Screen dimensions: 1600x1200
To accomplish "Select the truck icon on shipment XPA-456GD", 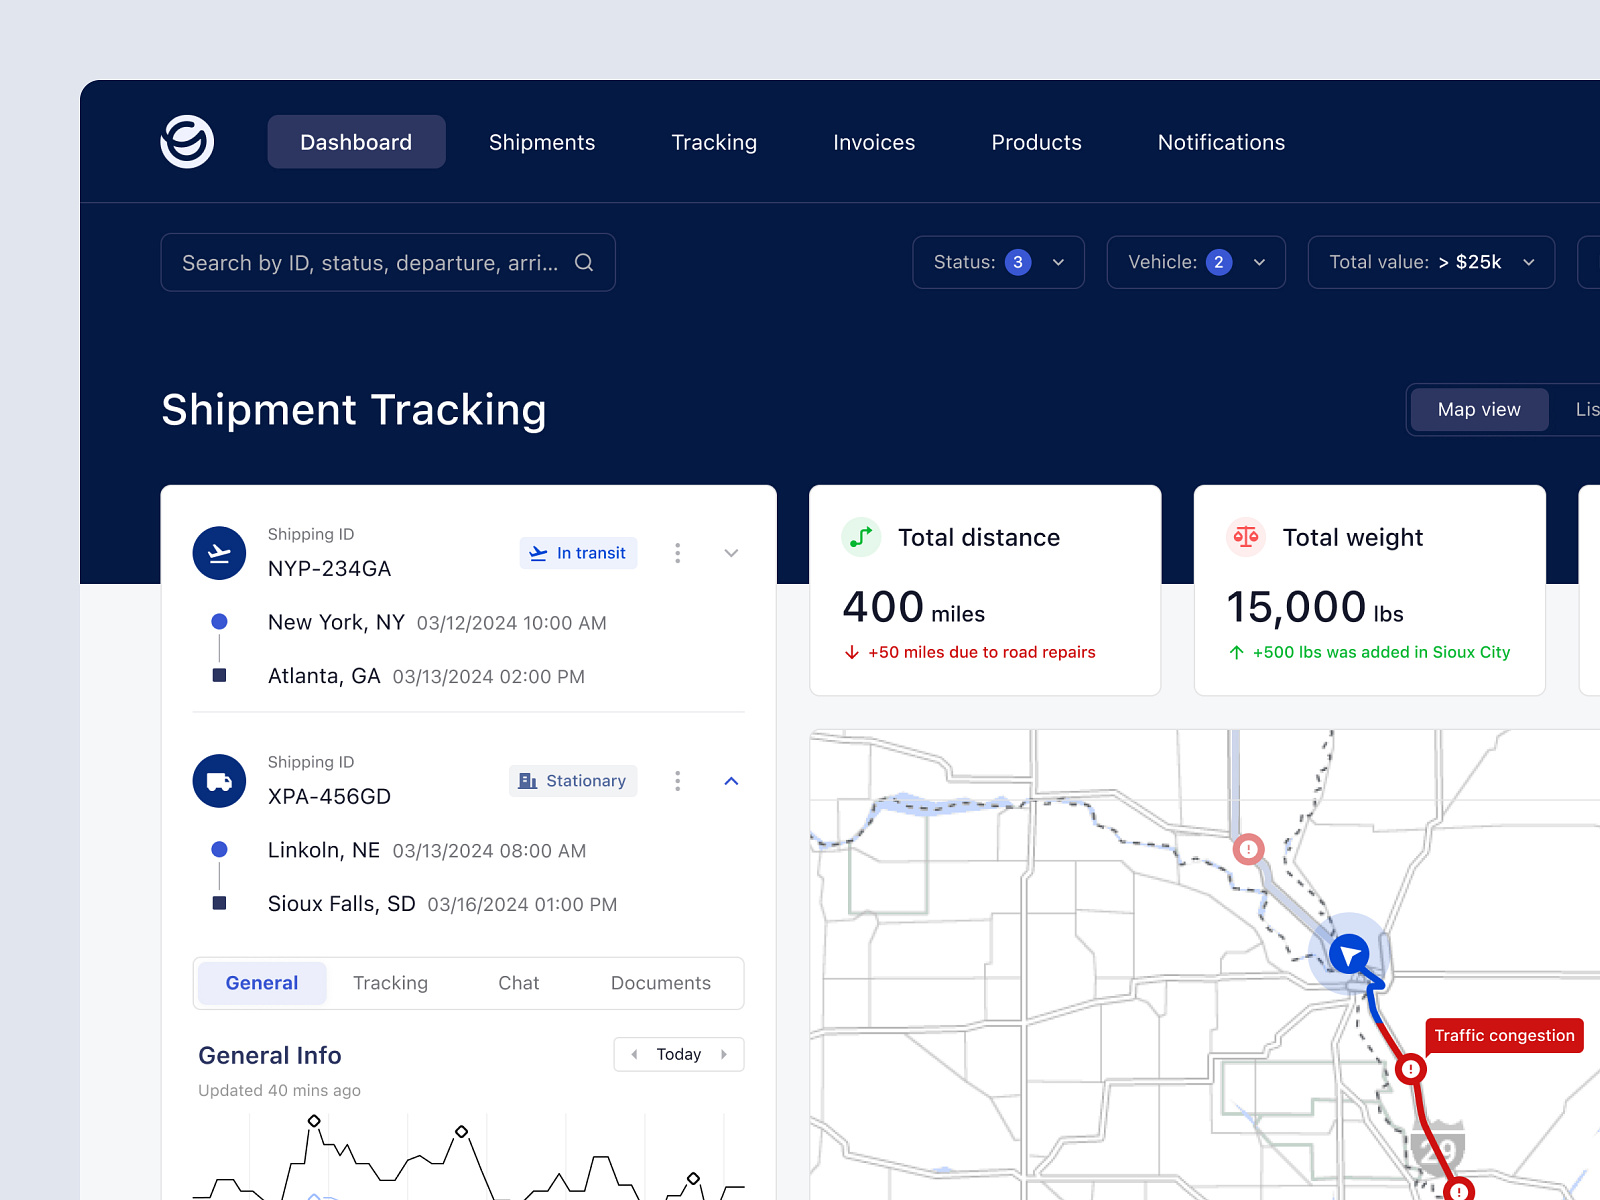I will point(219,781).
